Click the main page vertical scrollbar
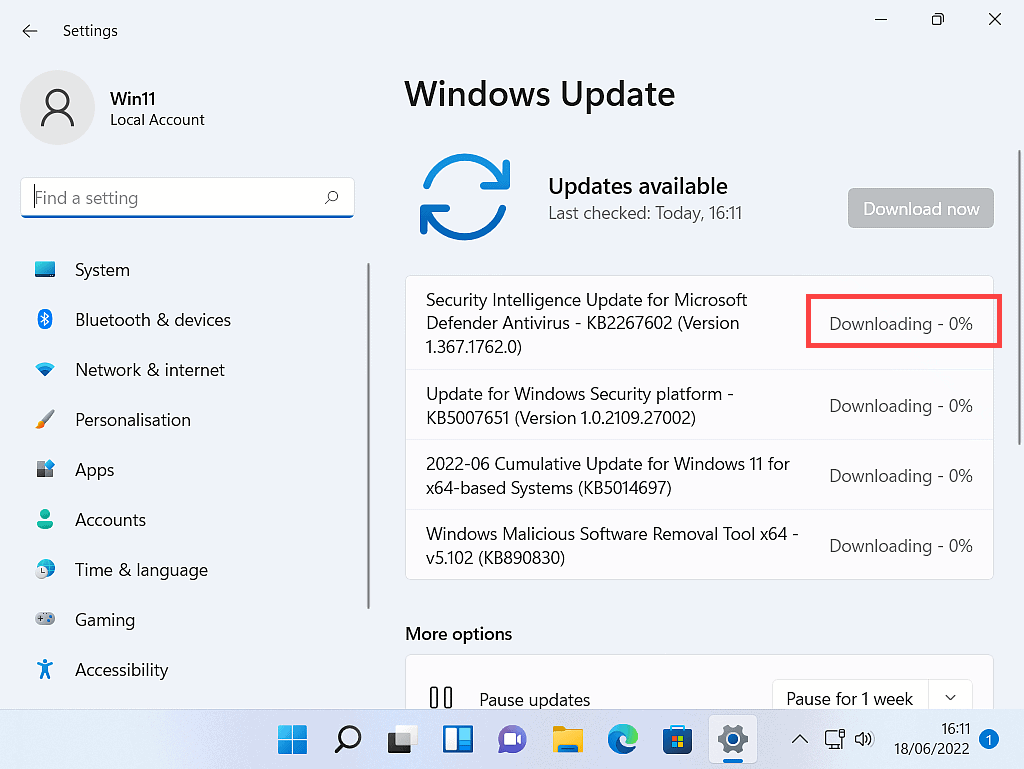The width and height of the screenshot is (1024, 769). [1018, 300]
